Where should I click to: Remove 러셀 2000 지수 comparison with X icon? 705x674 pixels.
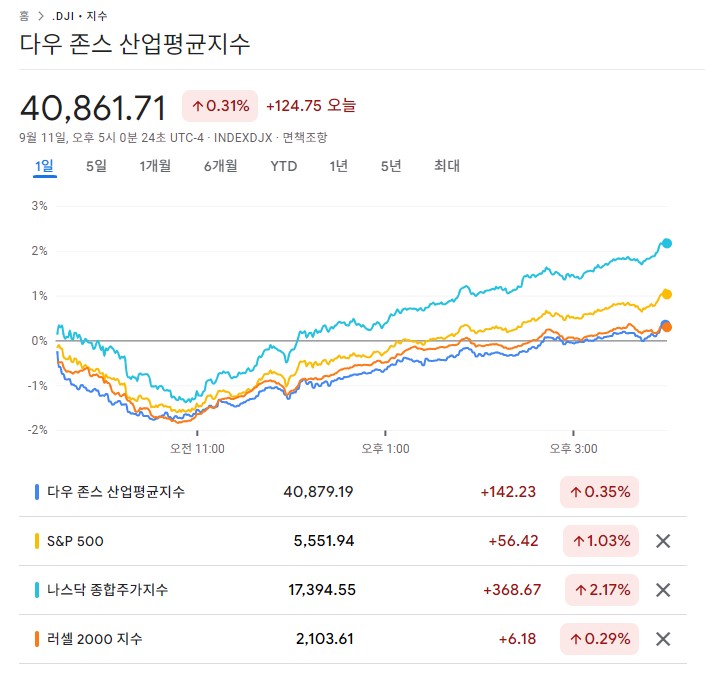tap(662, 638)
